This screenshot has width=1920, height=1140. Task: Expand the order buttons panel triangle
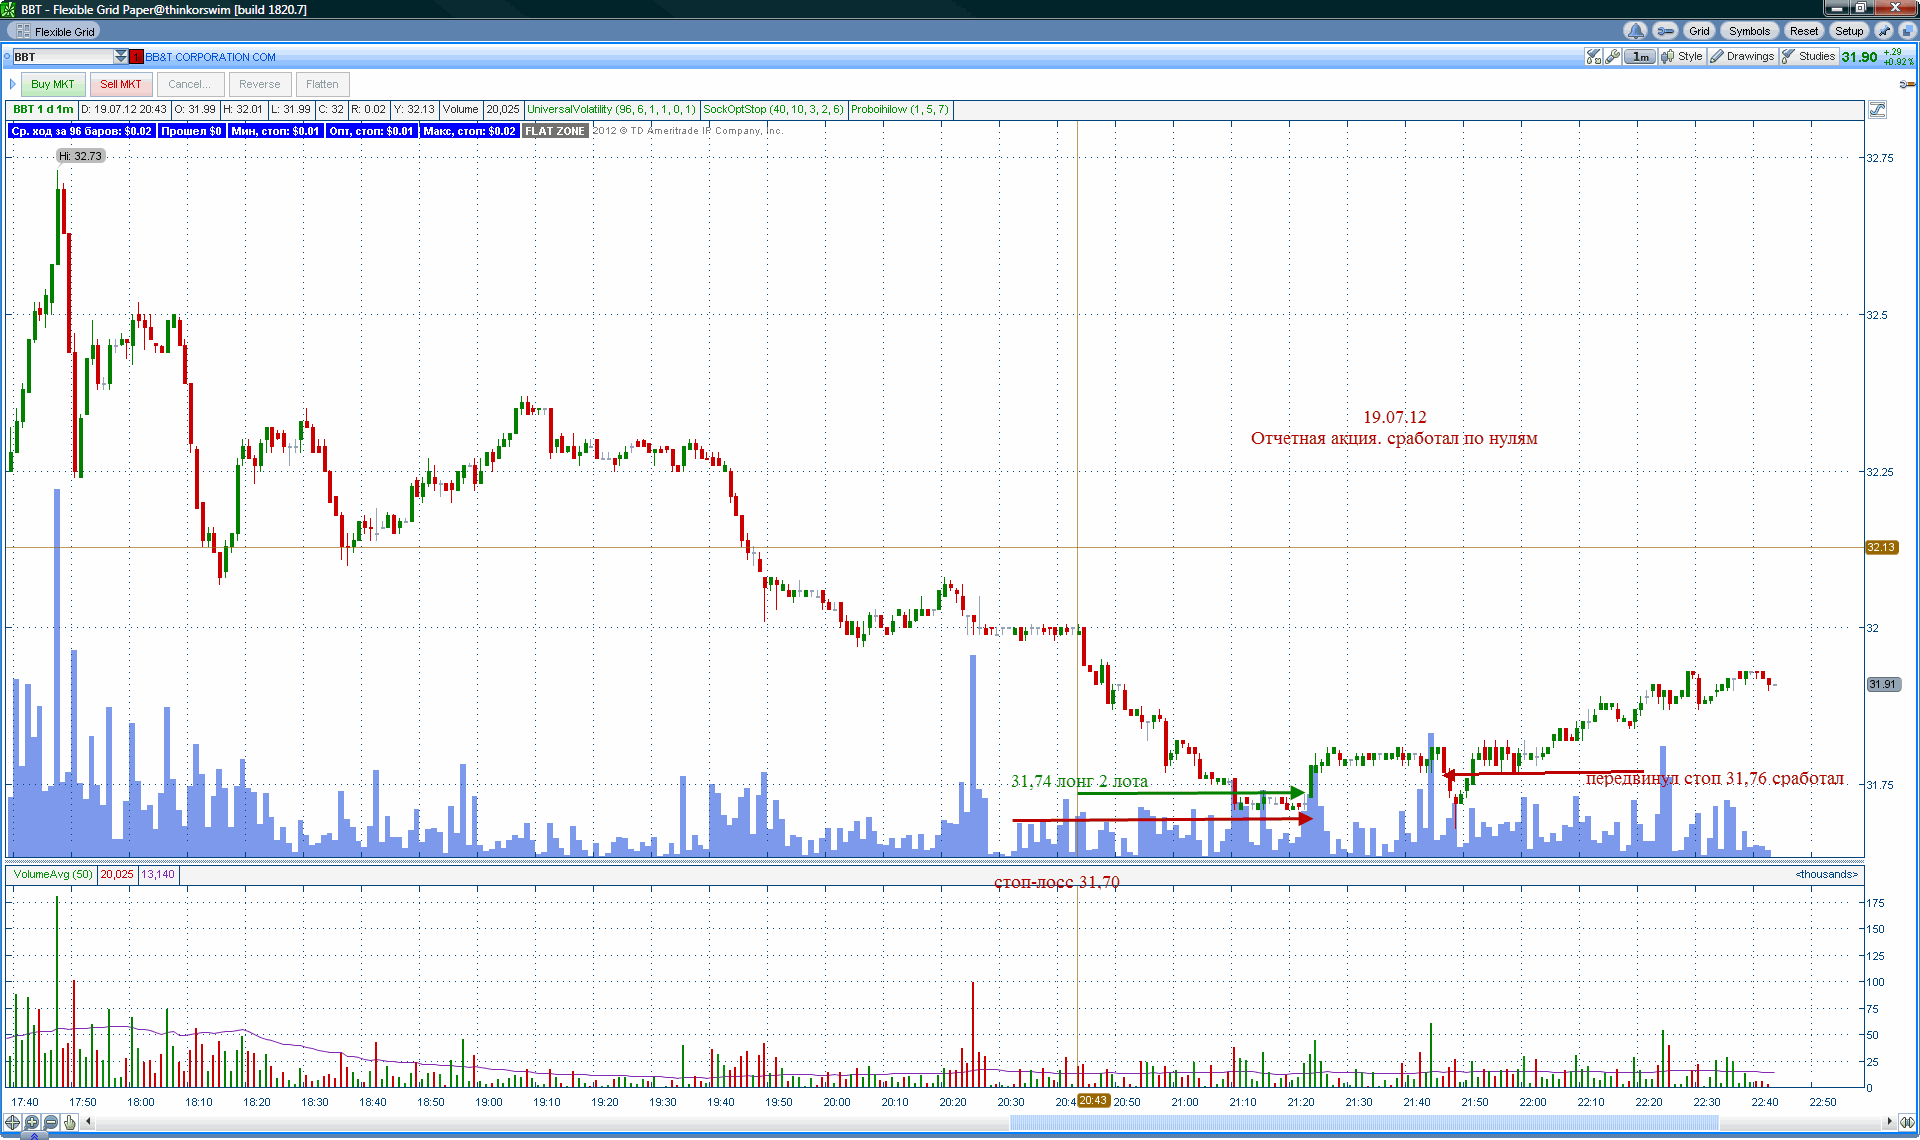coord(13,84)
